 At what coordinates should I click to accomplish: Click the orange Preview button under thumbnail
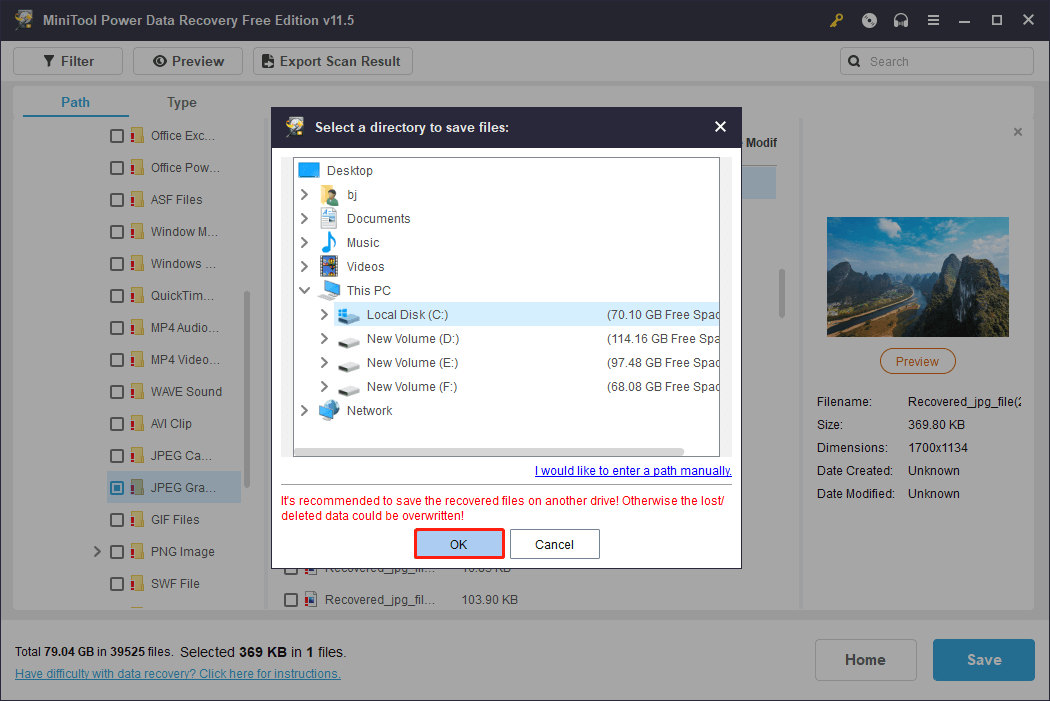pos(917,362)
